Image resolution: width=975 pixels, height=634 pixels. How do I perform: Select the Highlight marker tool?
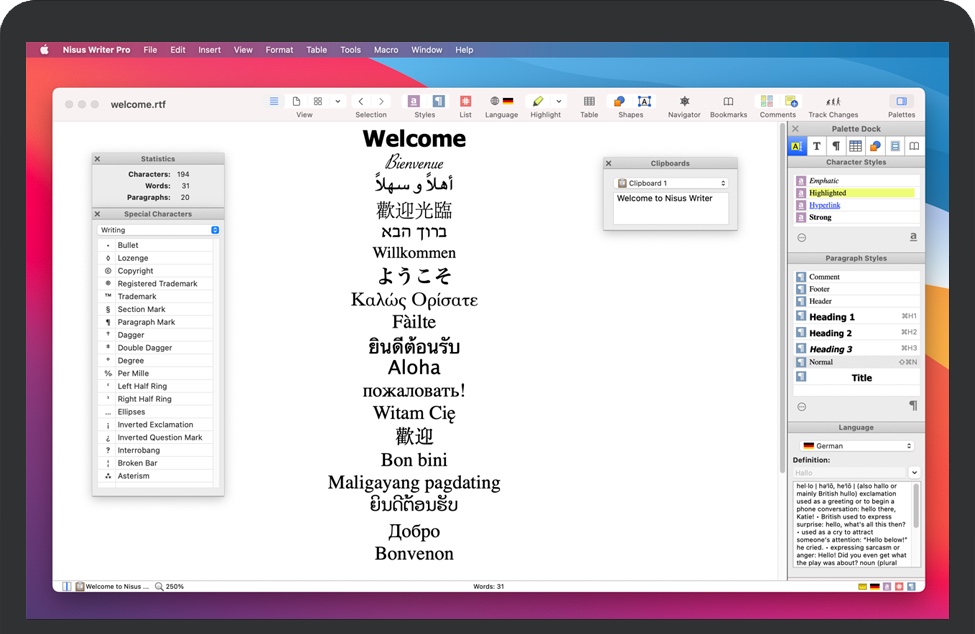(538, 102)
